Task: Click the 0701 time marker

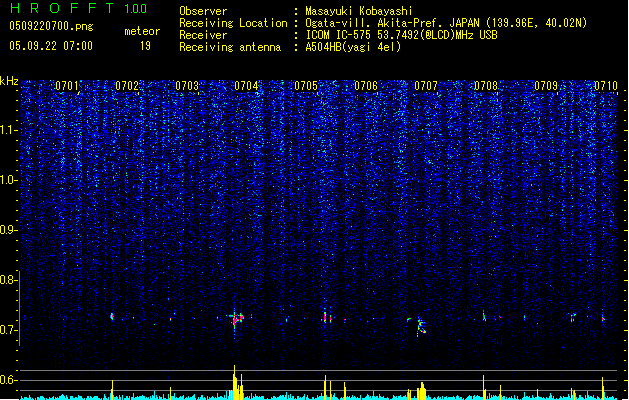Action: [x=67, y=86]
